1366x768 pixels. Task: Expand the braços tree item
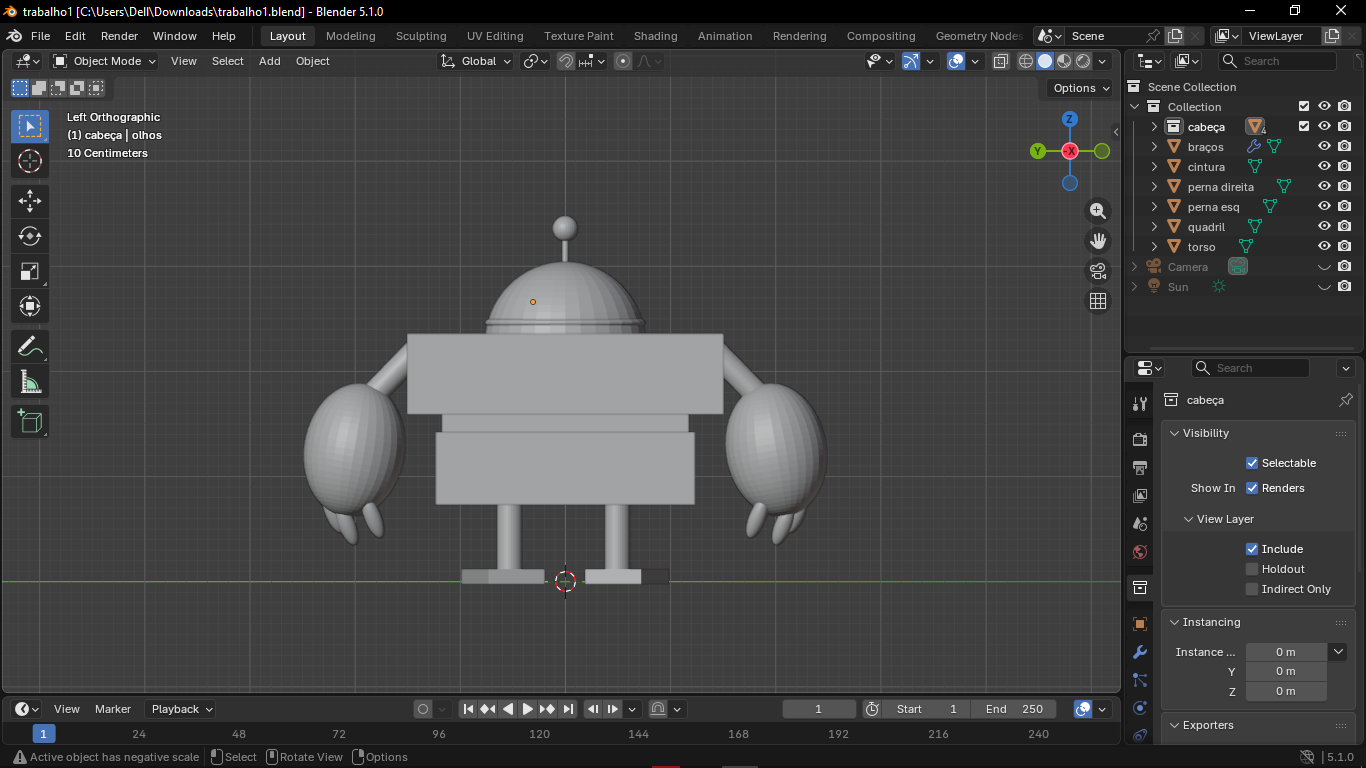[1154, 147]
